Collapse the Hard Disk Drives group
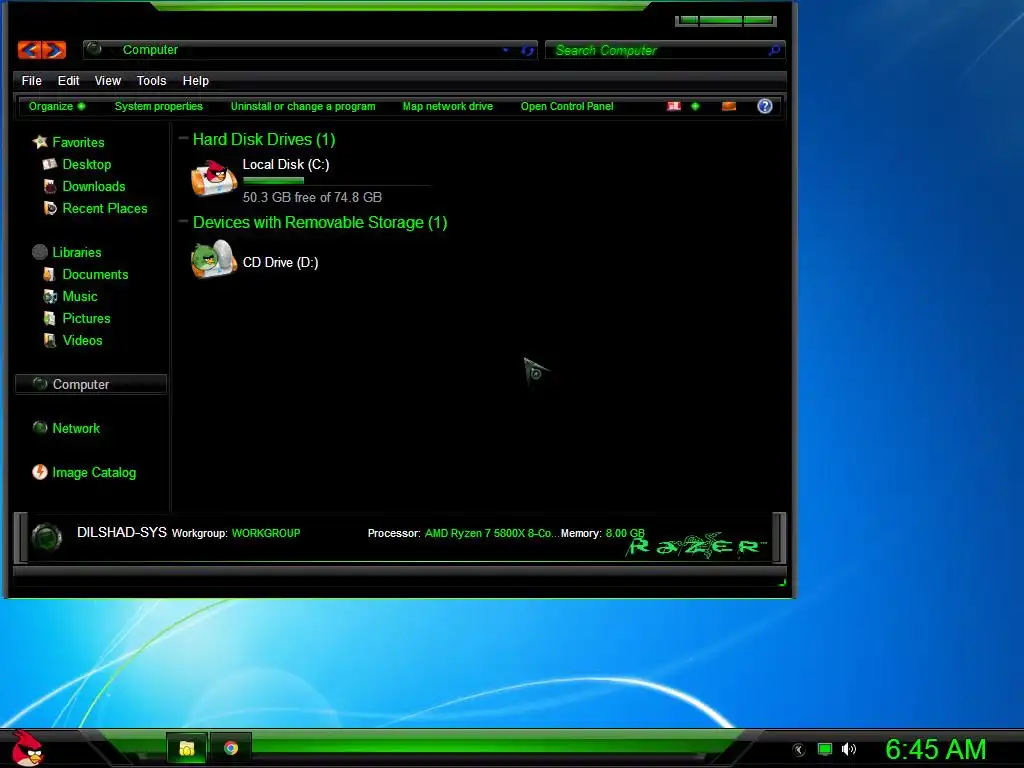 (x=184, y=138)
